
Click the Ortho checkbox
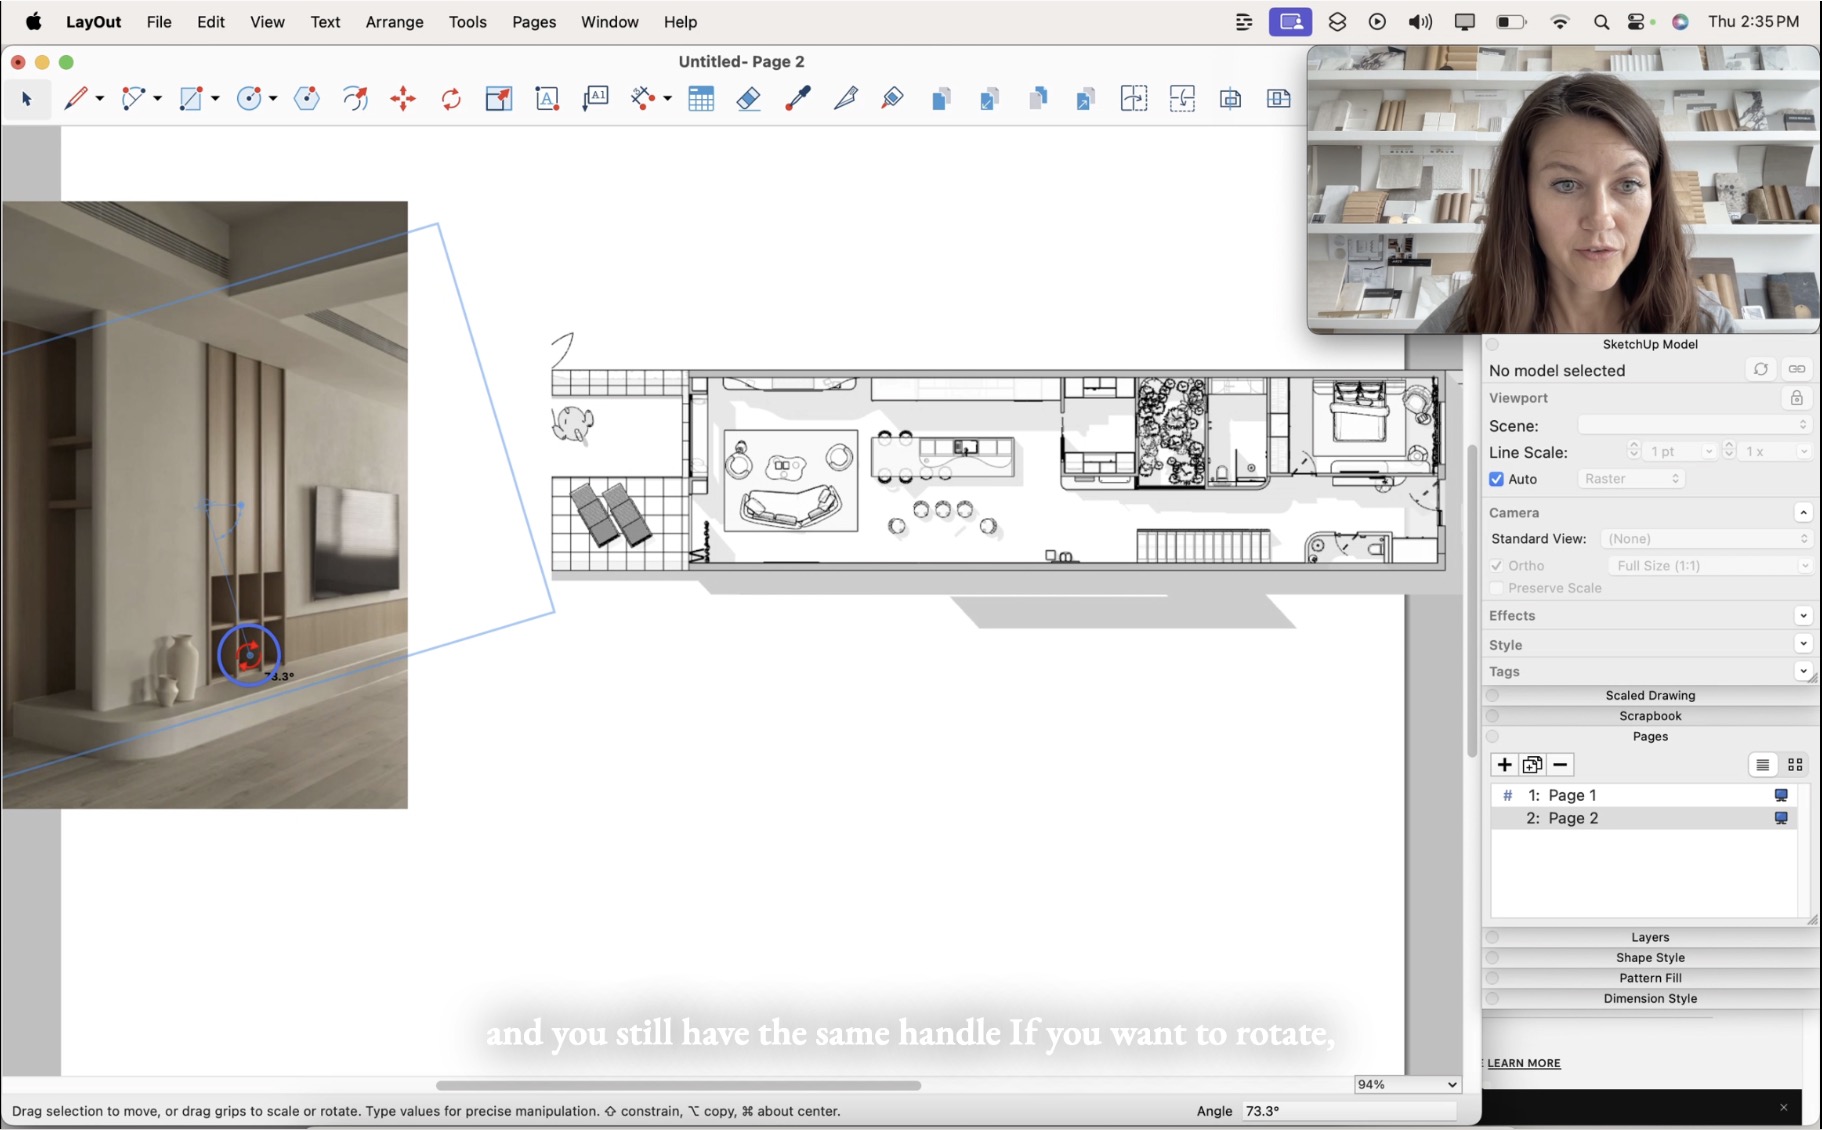tap(1497, 565)
